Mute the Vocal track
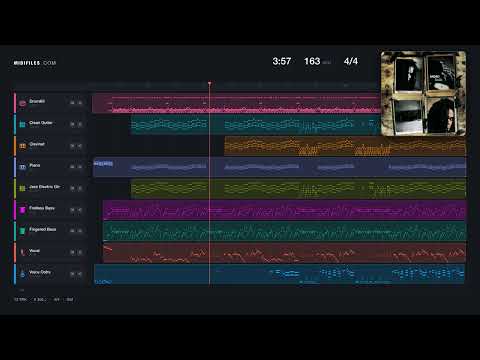The height and width of the screenshot is (360, 480). click(x=72, y=252)
